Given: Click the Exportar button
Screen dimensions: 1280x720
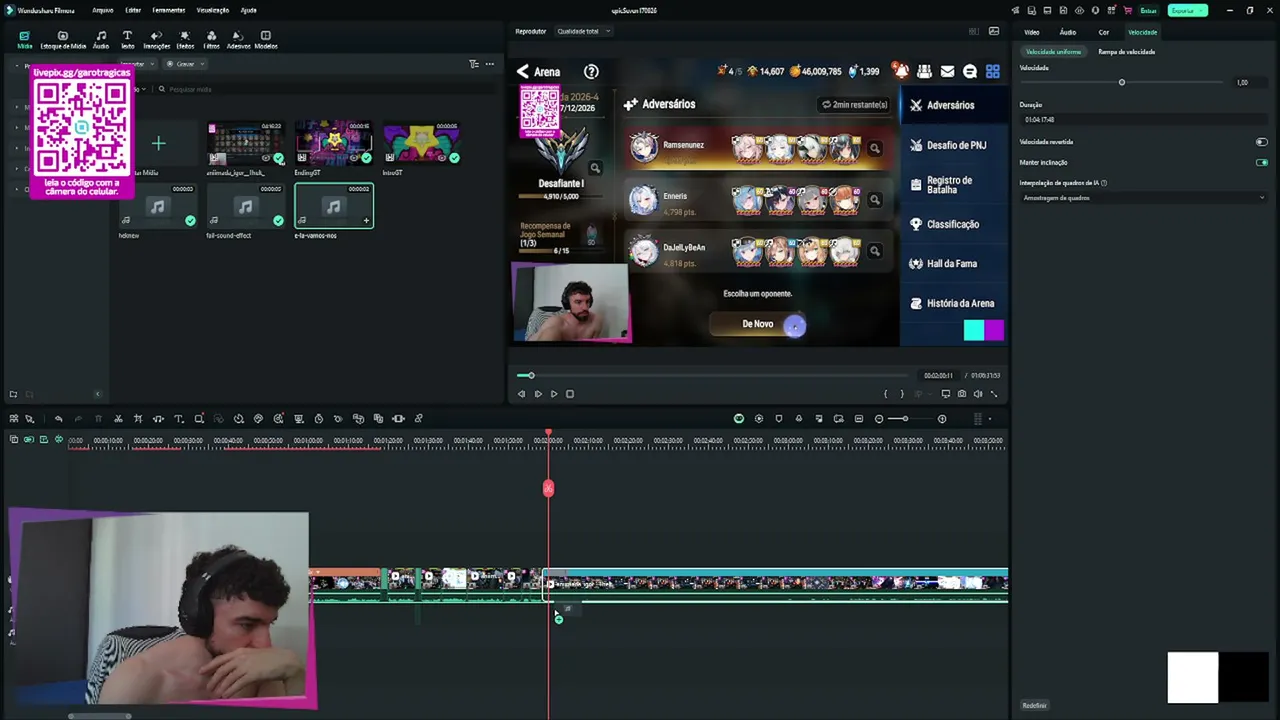Looking at the screenshot, I should [x=1186, y=10].
